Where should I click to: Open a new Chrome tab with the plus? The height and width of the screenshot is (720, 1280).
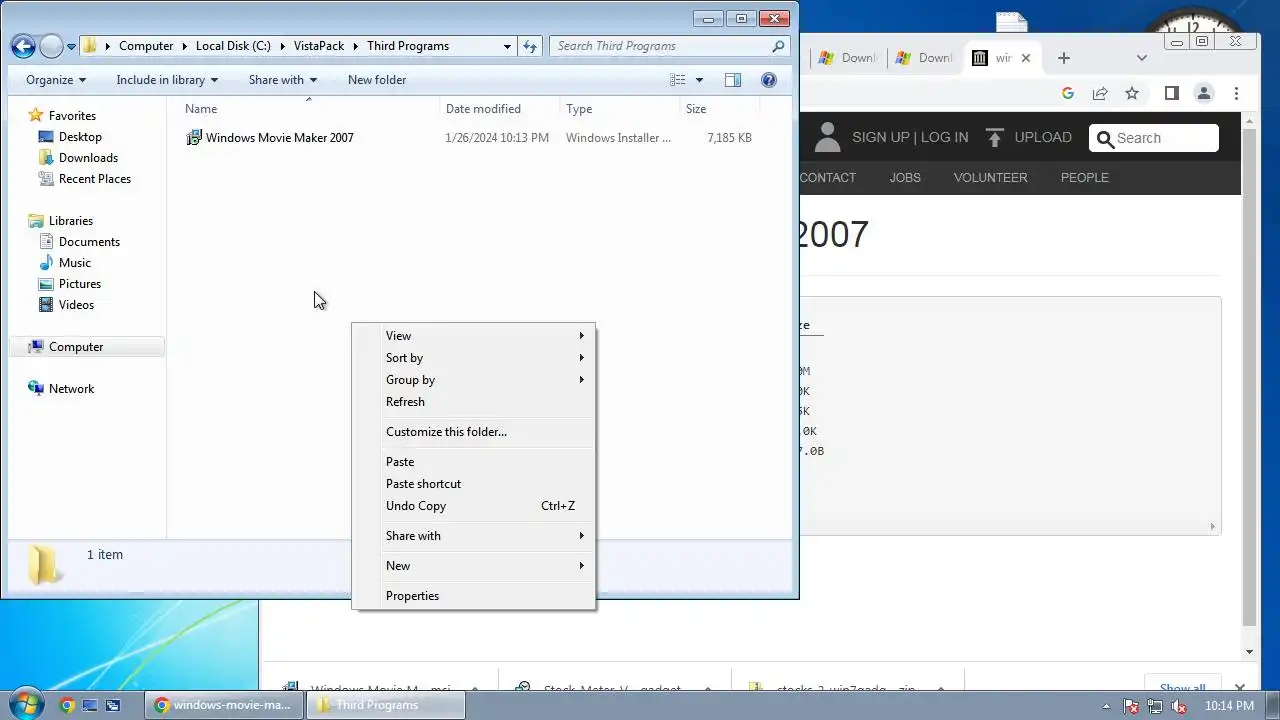click(x=1064, y=58)
